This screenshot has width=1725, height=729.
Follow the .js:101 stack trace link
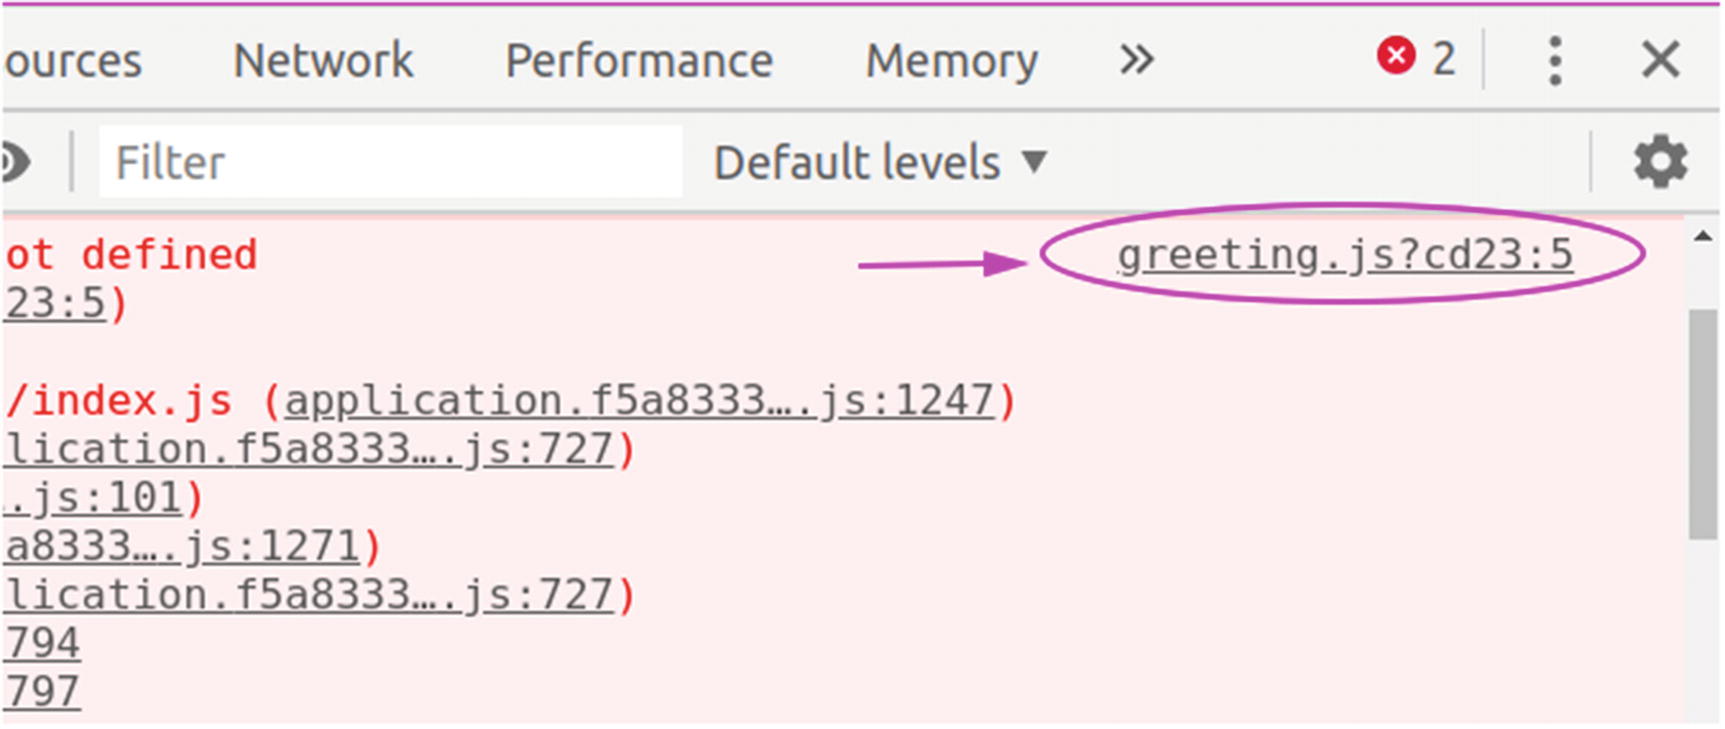click(x=94, y=498)
